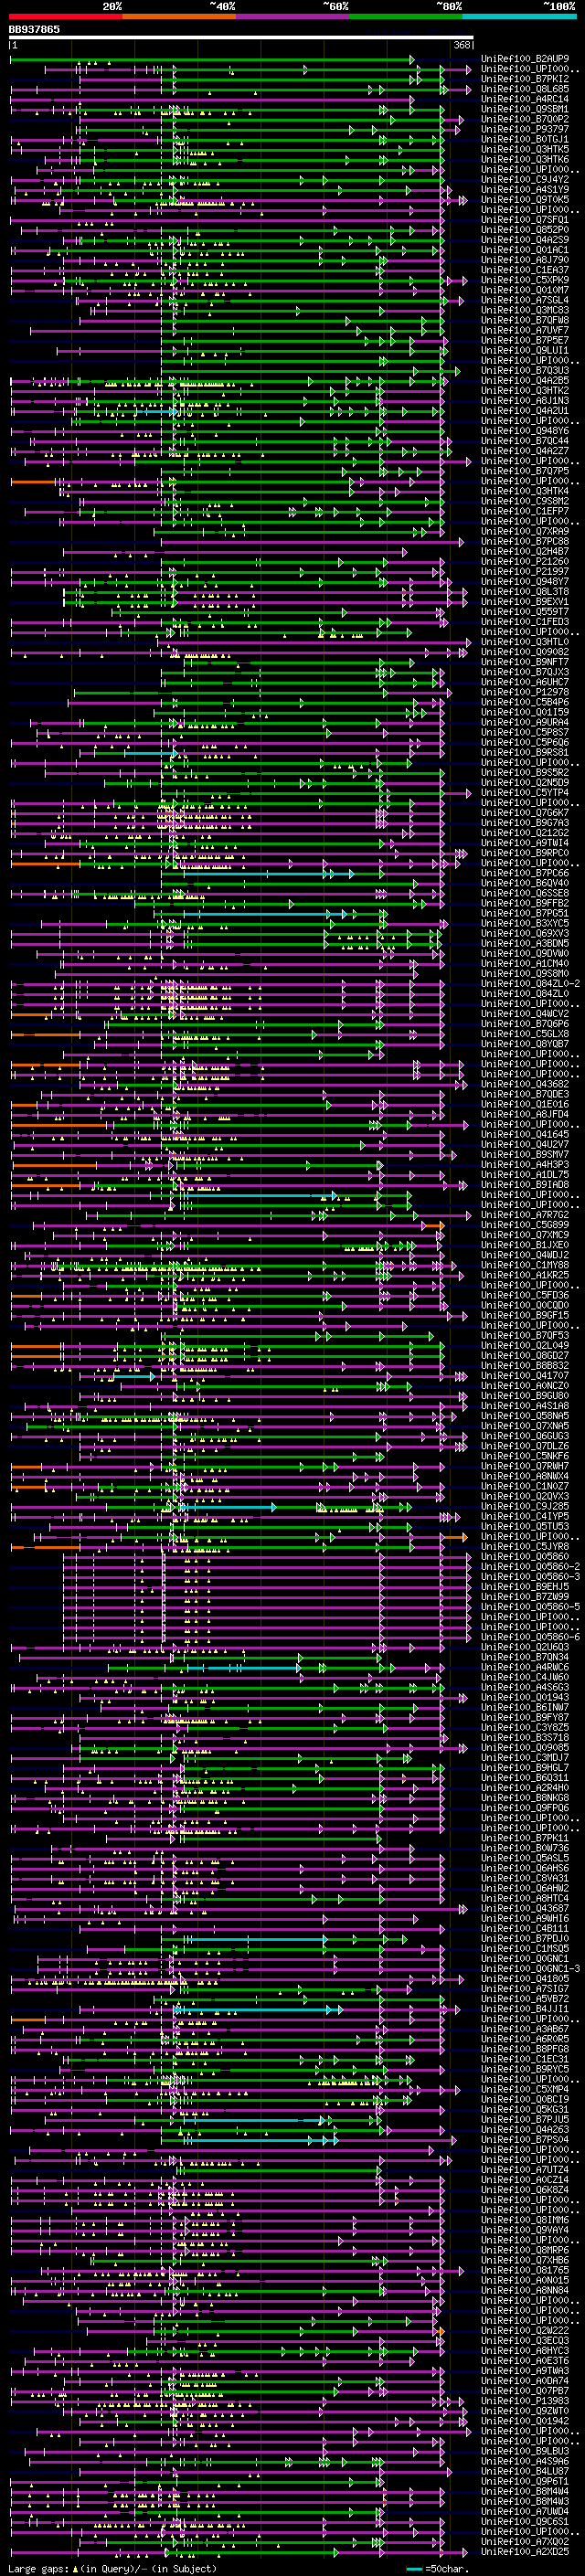
Task: Click the query title BB937865
Action: [34, 29]
